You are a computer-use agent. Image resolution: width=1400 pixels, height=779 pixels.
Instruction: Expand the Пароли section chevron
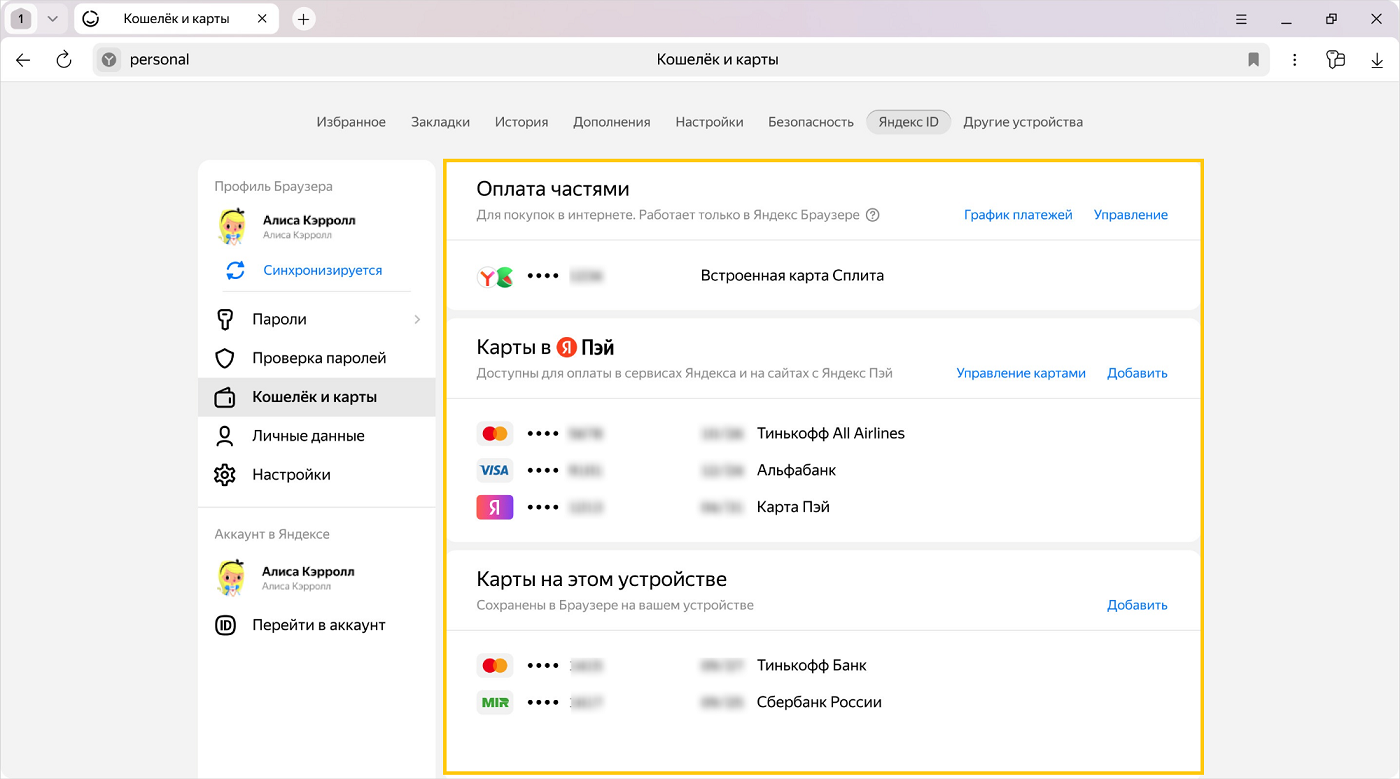417,319
